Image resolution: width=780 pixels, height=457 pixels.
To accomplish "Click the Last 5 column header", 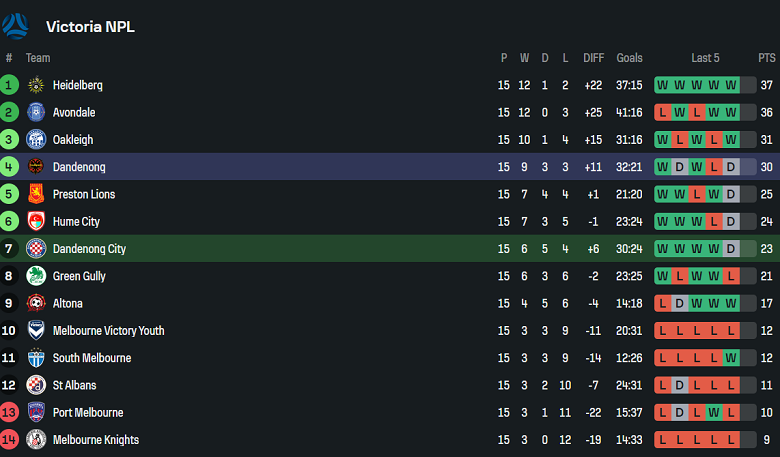I will [705, 58].
